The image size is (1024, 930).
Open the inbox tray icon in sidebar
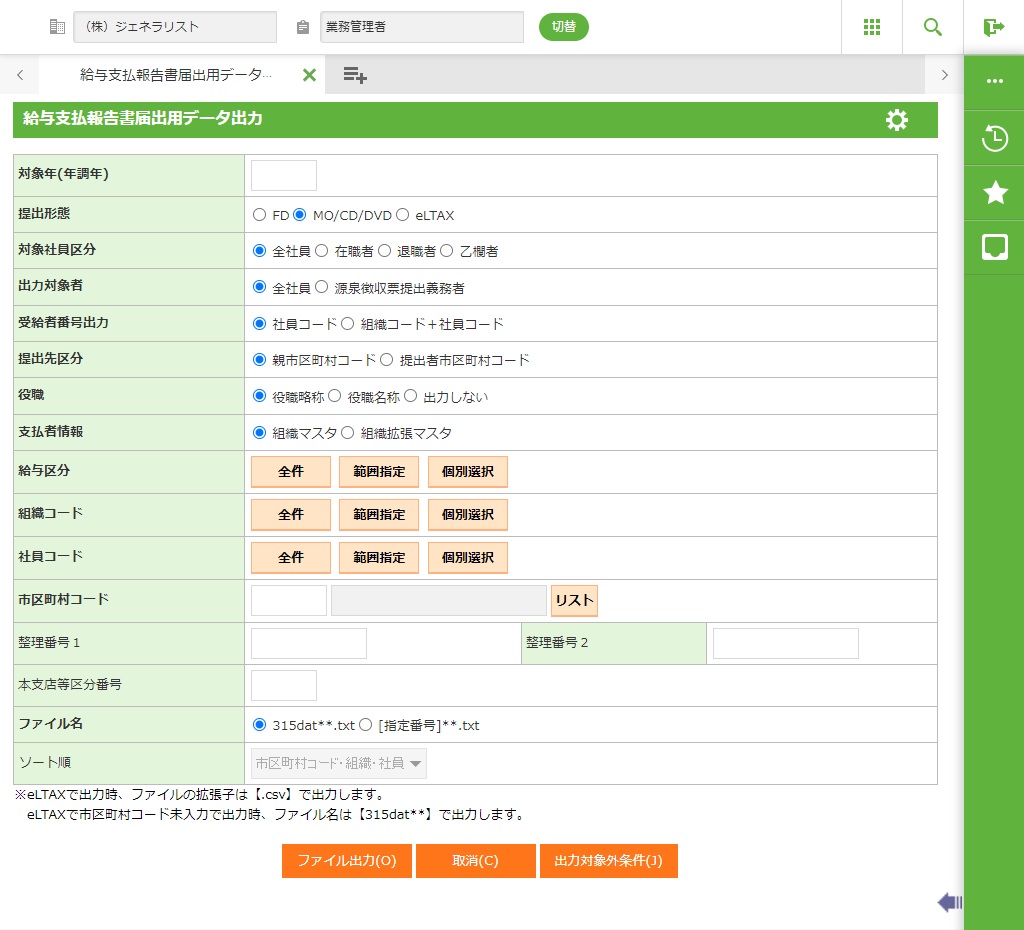point(994,248)
